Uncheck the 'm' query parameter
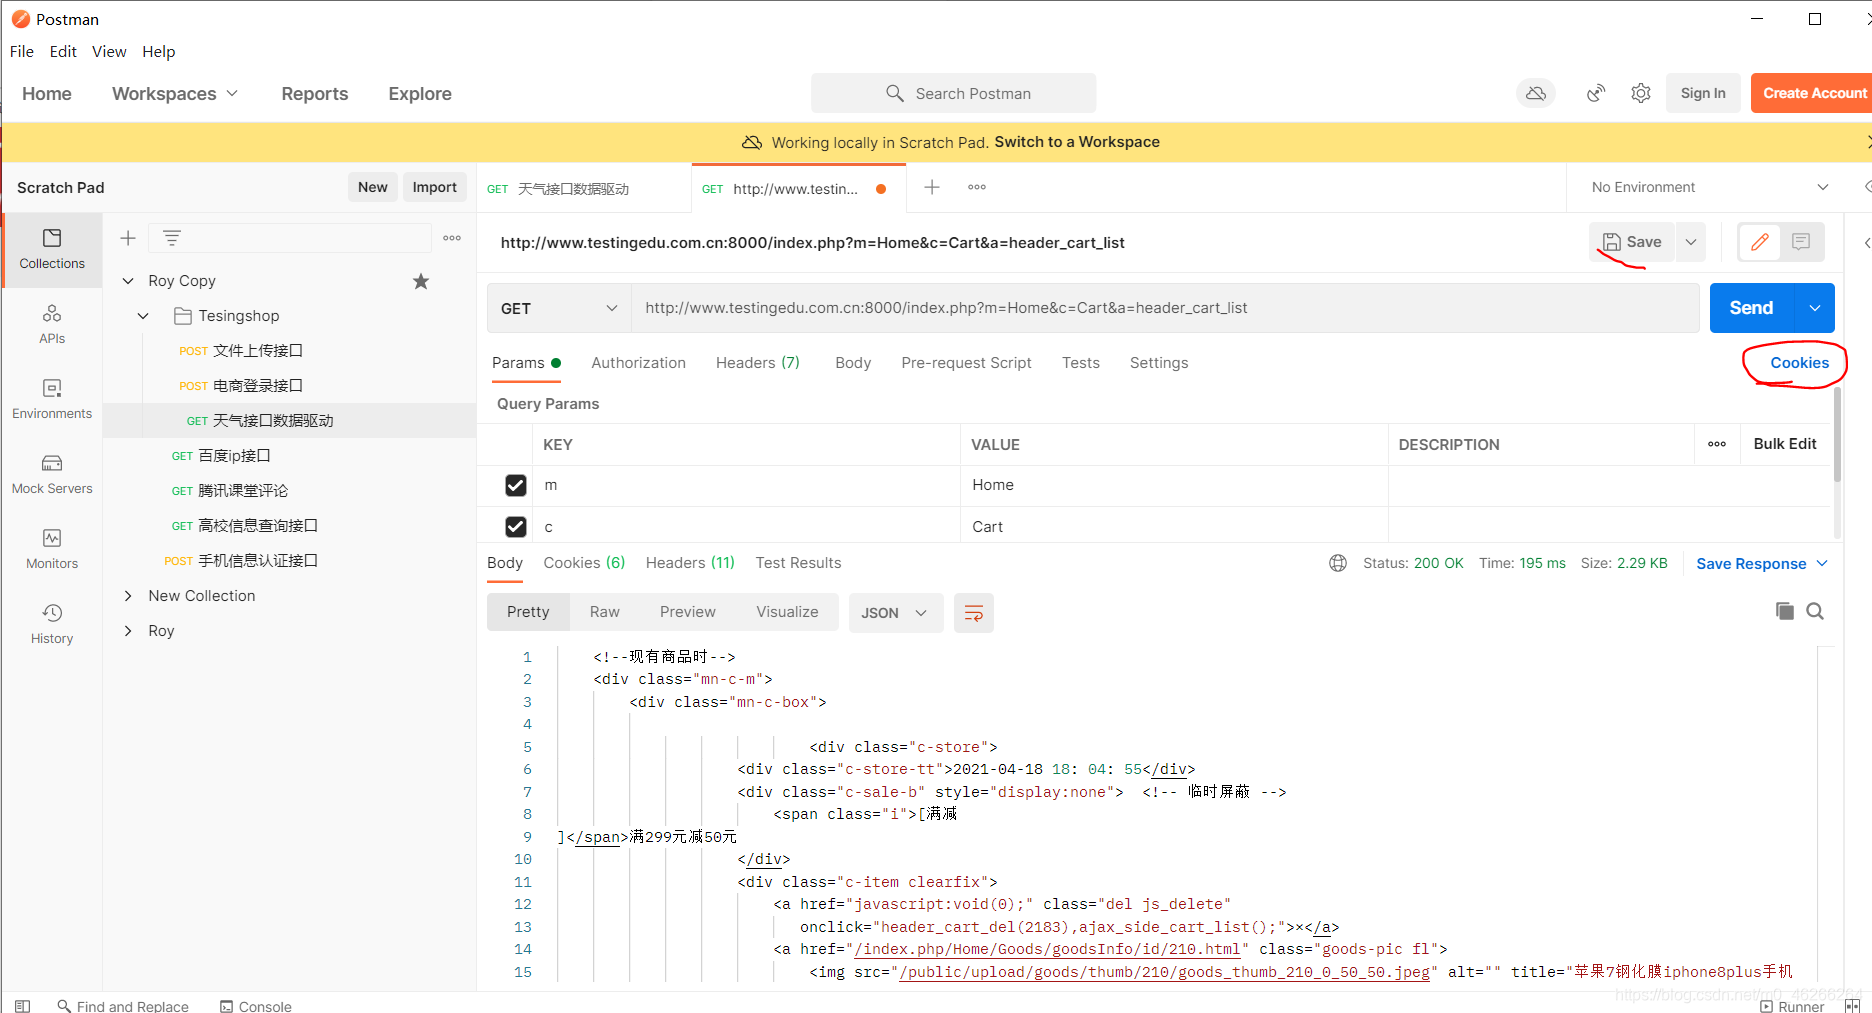Viewport: 1872px width, 1013px height. point(516,485)
